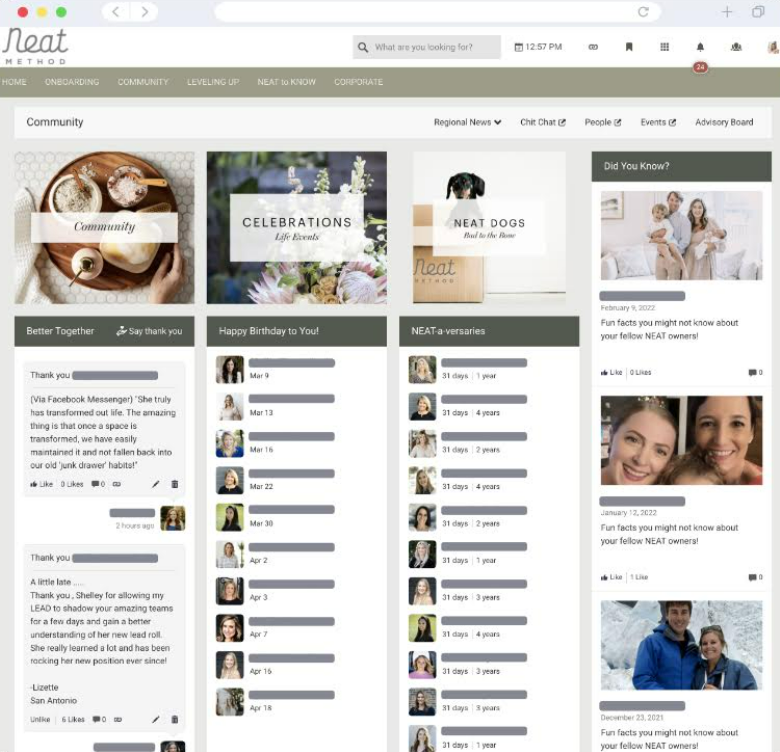780x752 pixels.
Task: Open comments on January 12, 2022 post
Action: (x=755, y=577)
